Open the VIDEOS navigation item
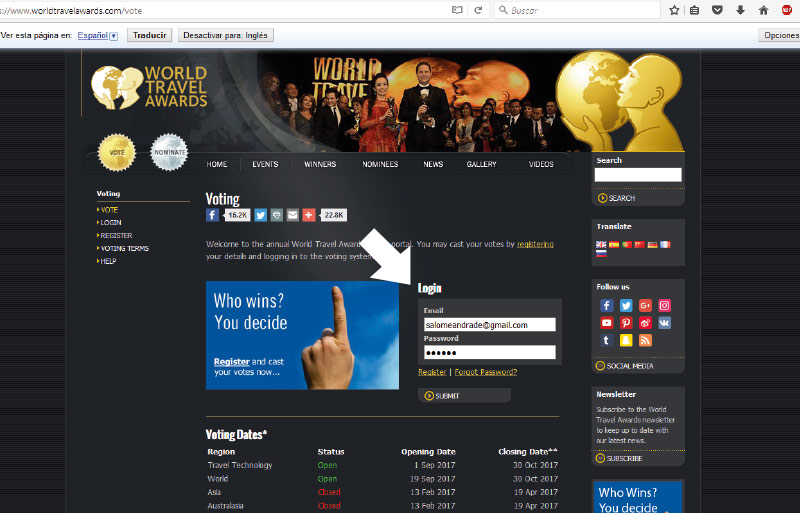Screen dimensions: 800x513 541,164
